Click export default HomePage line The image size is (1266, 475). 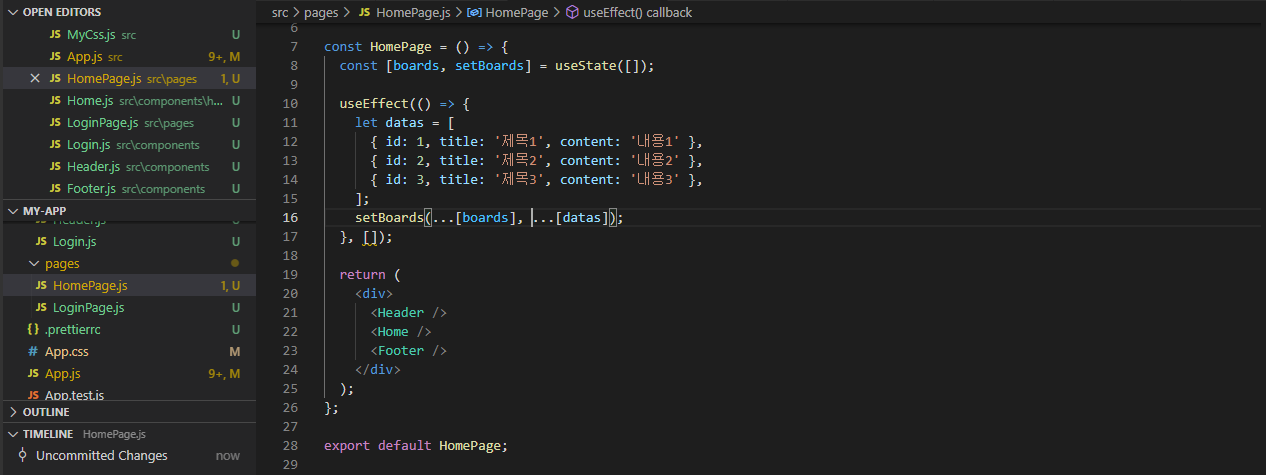click(x=416, y=446)
